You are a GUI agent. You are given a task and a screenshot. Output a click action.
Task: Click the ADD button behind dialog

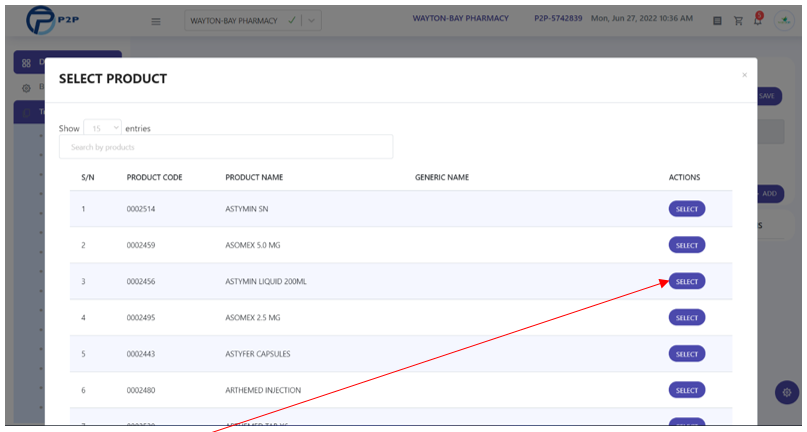[x=770, y=194]
